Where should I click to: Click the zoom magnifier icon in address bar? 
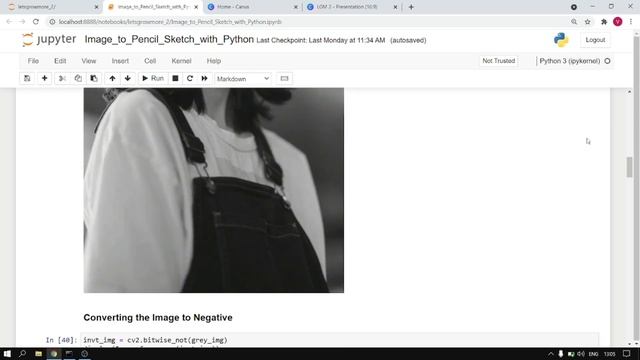click(x=574, y=22)
